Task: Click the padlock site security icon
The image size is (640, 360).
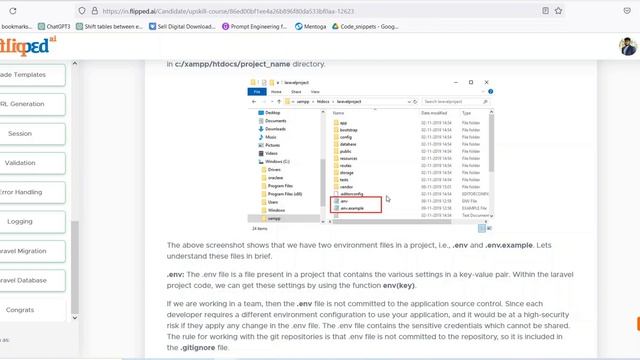Action: point(95,11)
